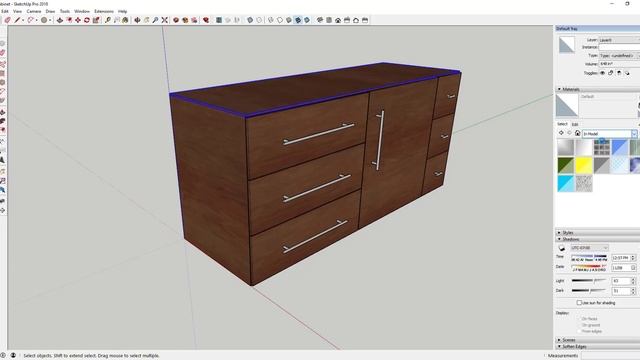Enable Use sun for shading

click(579, 303)
